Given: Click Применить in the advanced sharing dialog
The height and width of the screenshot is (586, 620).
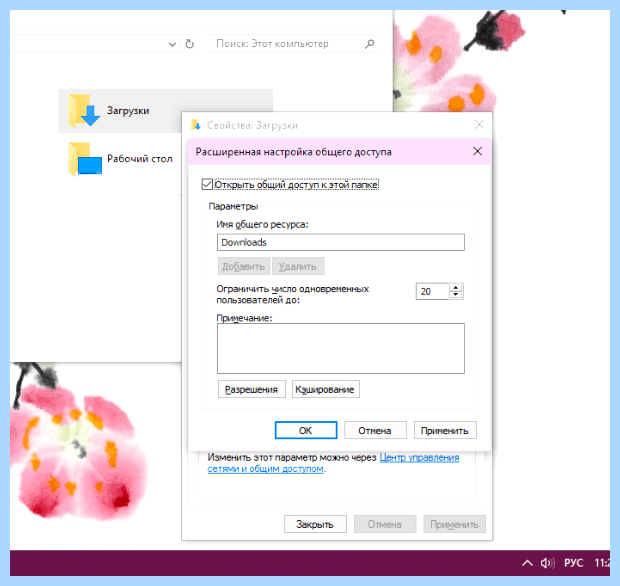Looking at the screenshot, I should coord(445,430).
